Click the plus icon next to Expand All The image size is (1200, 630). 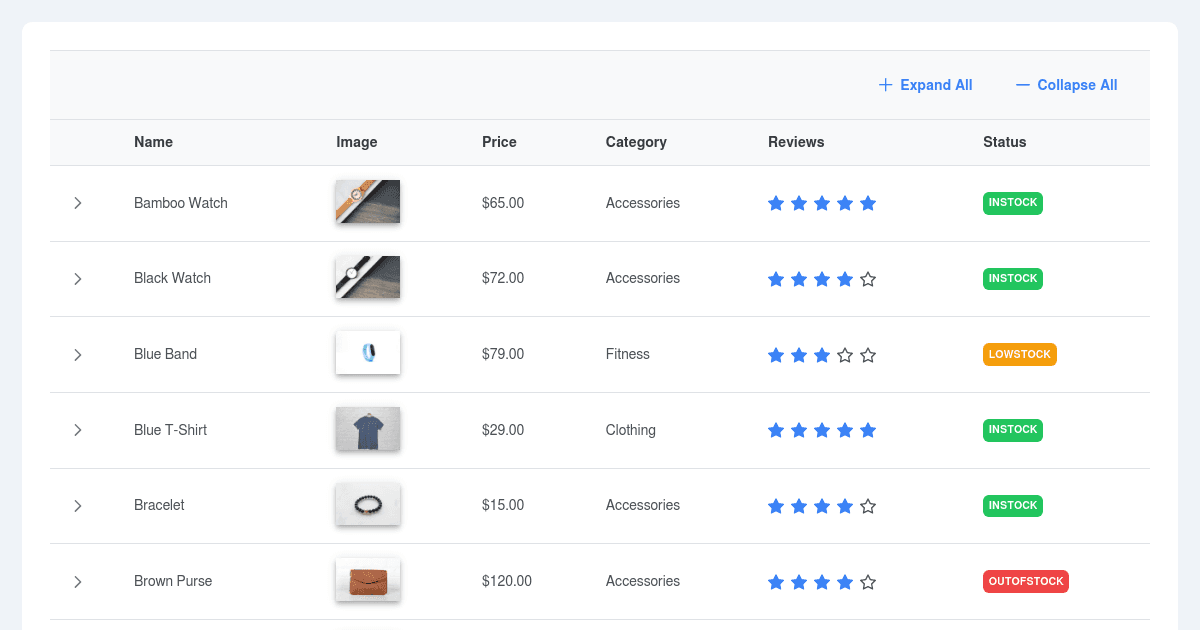(x=885, y=85)
